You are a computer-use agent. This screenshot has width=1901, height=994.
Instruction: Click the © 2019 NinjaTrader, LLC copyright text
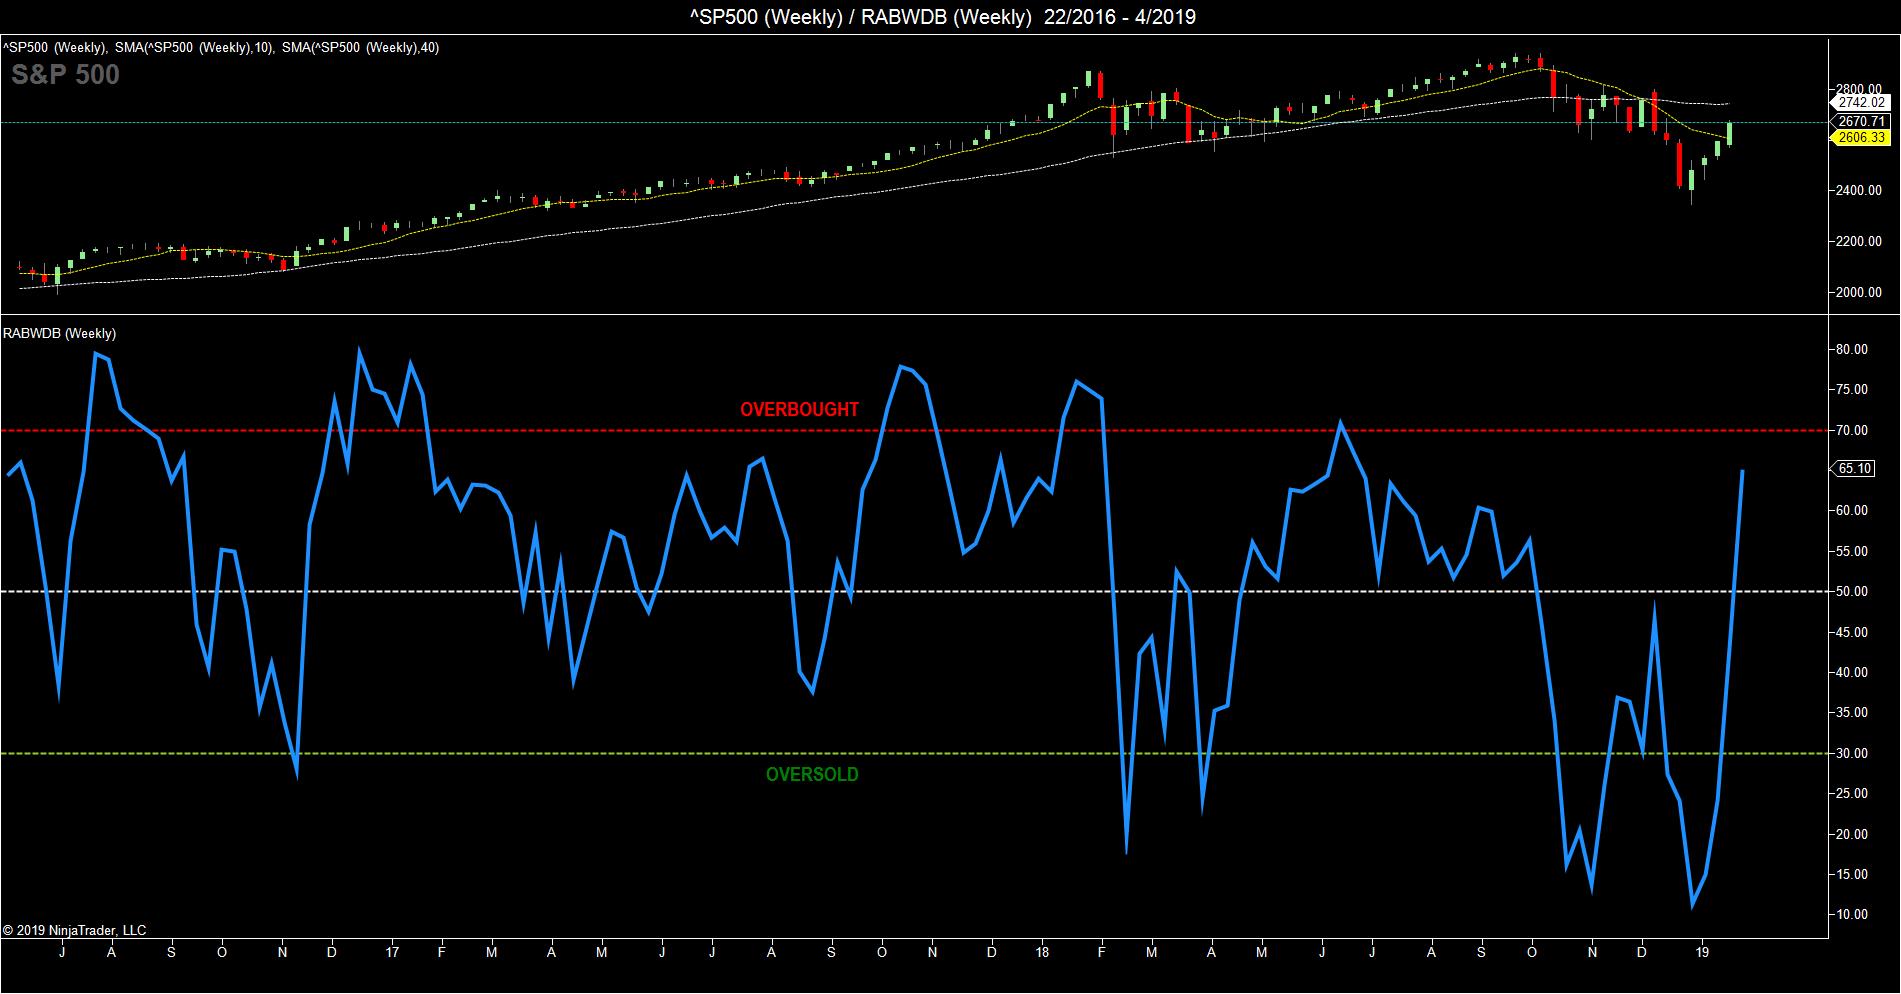pyautogui.click(x=75, y=930)
